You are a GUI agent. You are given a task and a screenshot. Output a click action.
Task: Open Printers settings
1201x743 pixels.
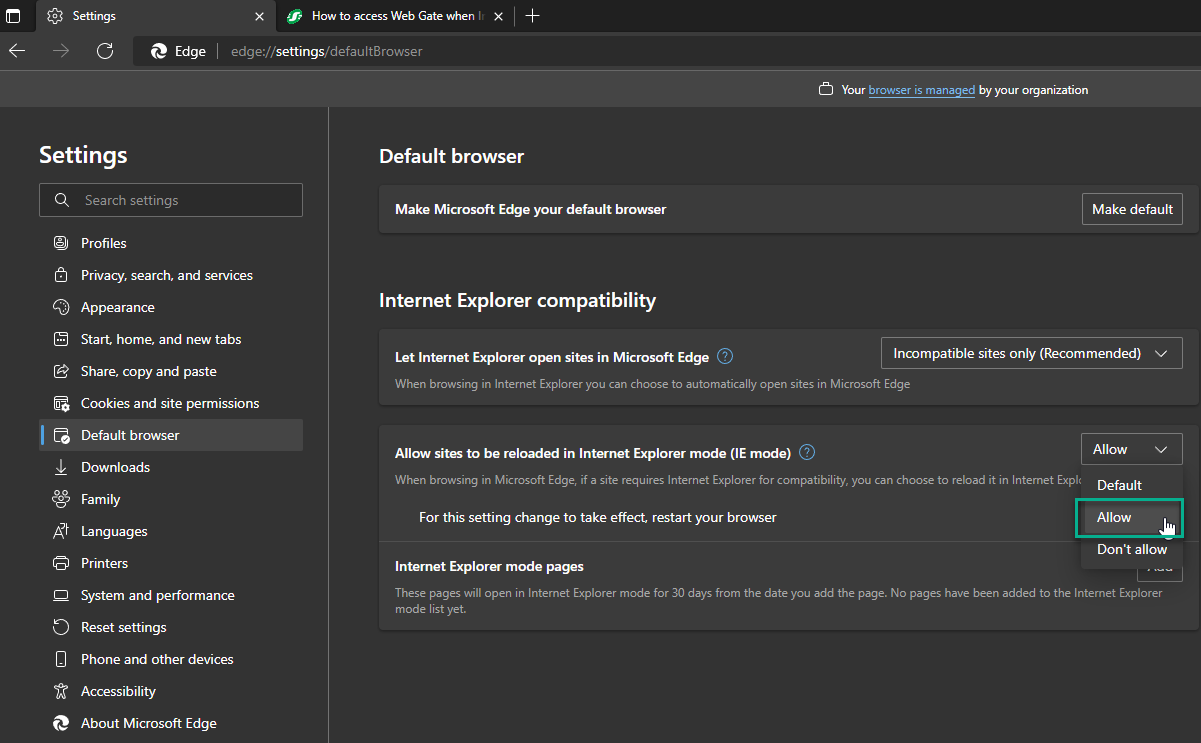(x=171, y=563)
